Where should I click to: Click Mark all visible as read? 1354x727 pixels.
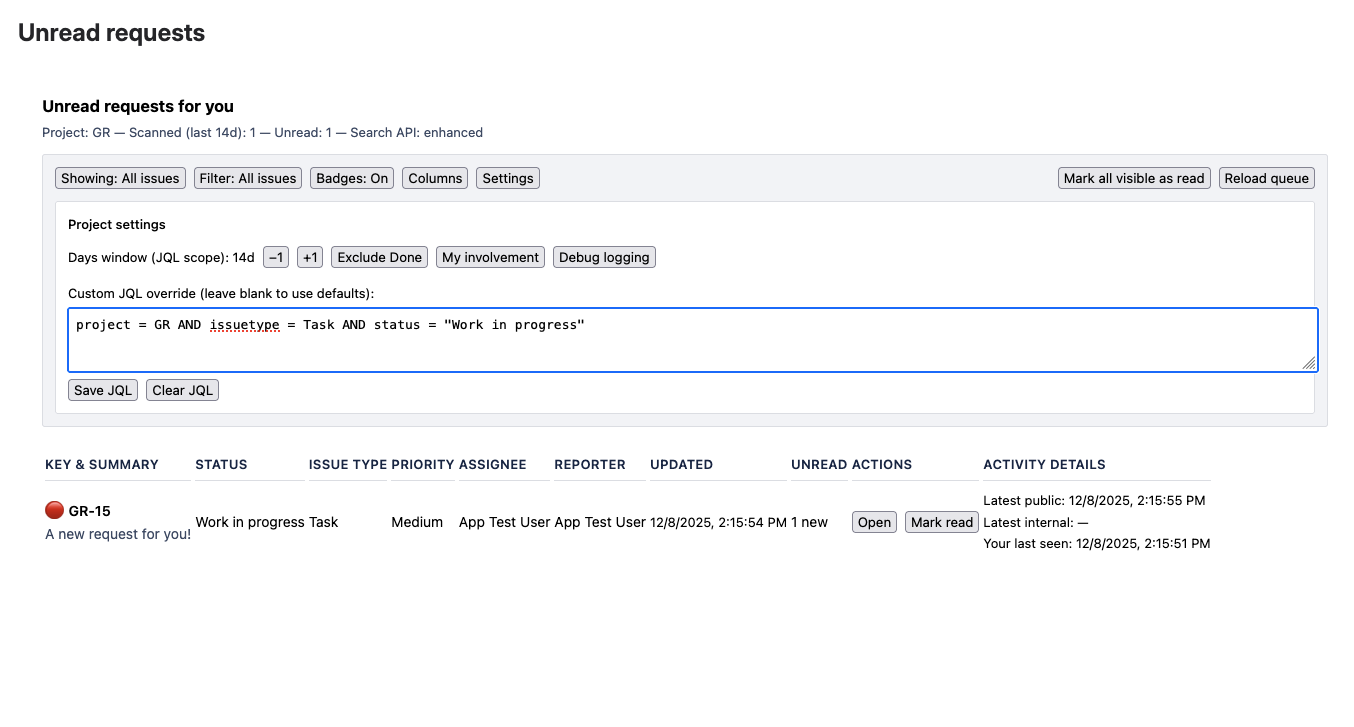pyautogui.click(x=1134, y=178)
